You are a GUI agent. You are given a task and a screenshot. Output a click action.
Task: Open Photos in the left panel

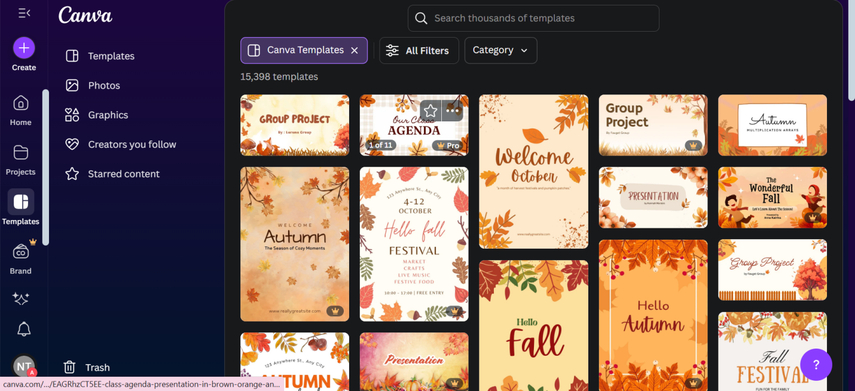(x=104, y=86)
